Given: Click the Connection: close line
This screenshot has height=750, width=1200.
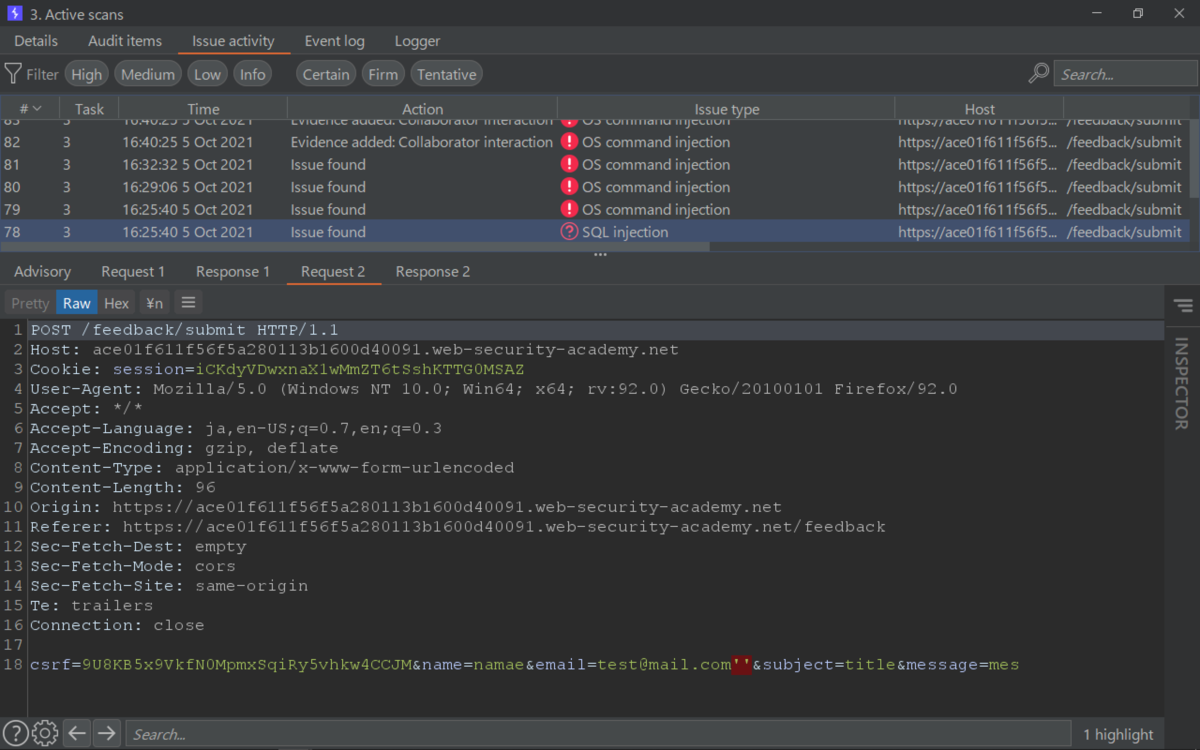Looking at the screenshot, I should coord(117,625).
